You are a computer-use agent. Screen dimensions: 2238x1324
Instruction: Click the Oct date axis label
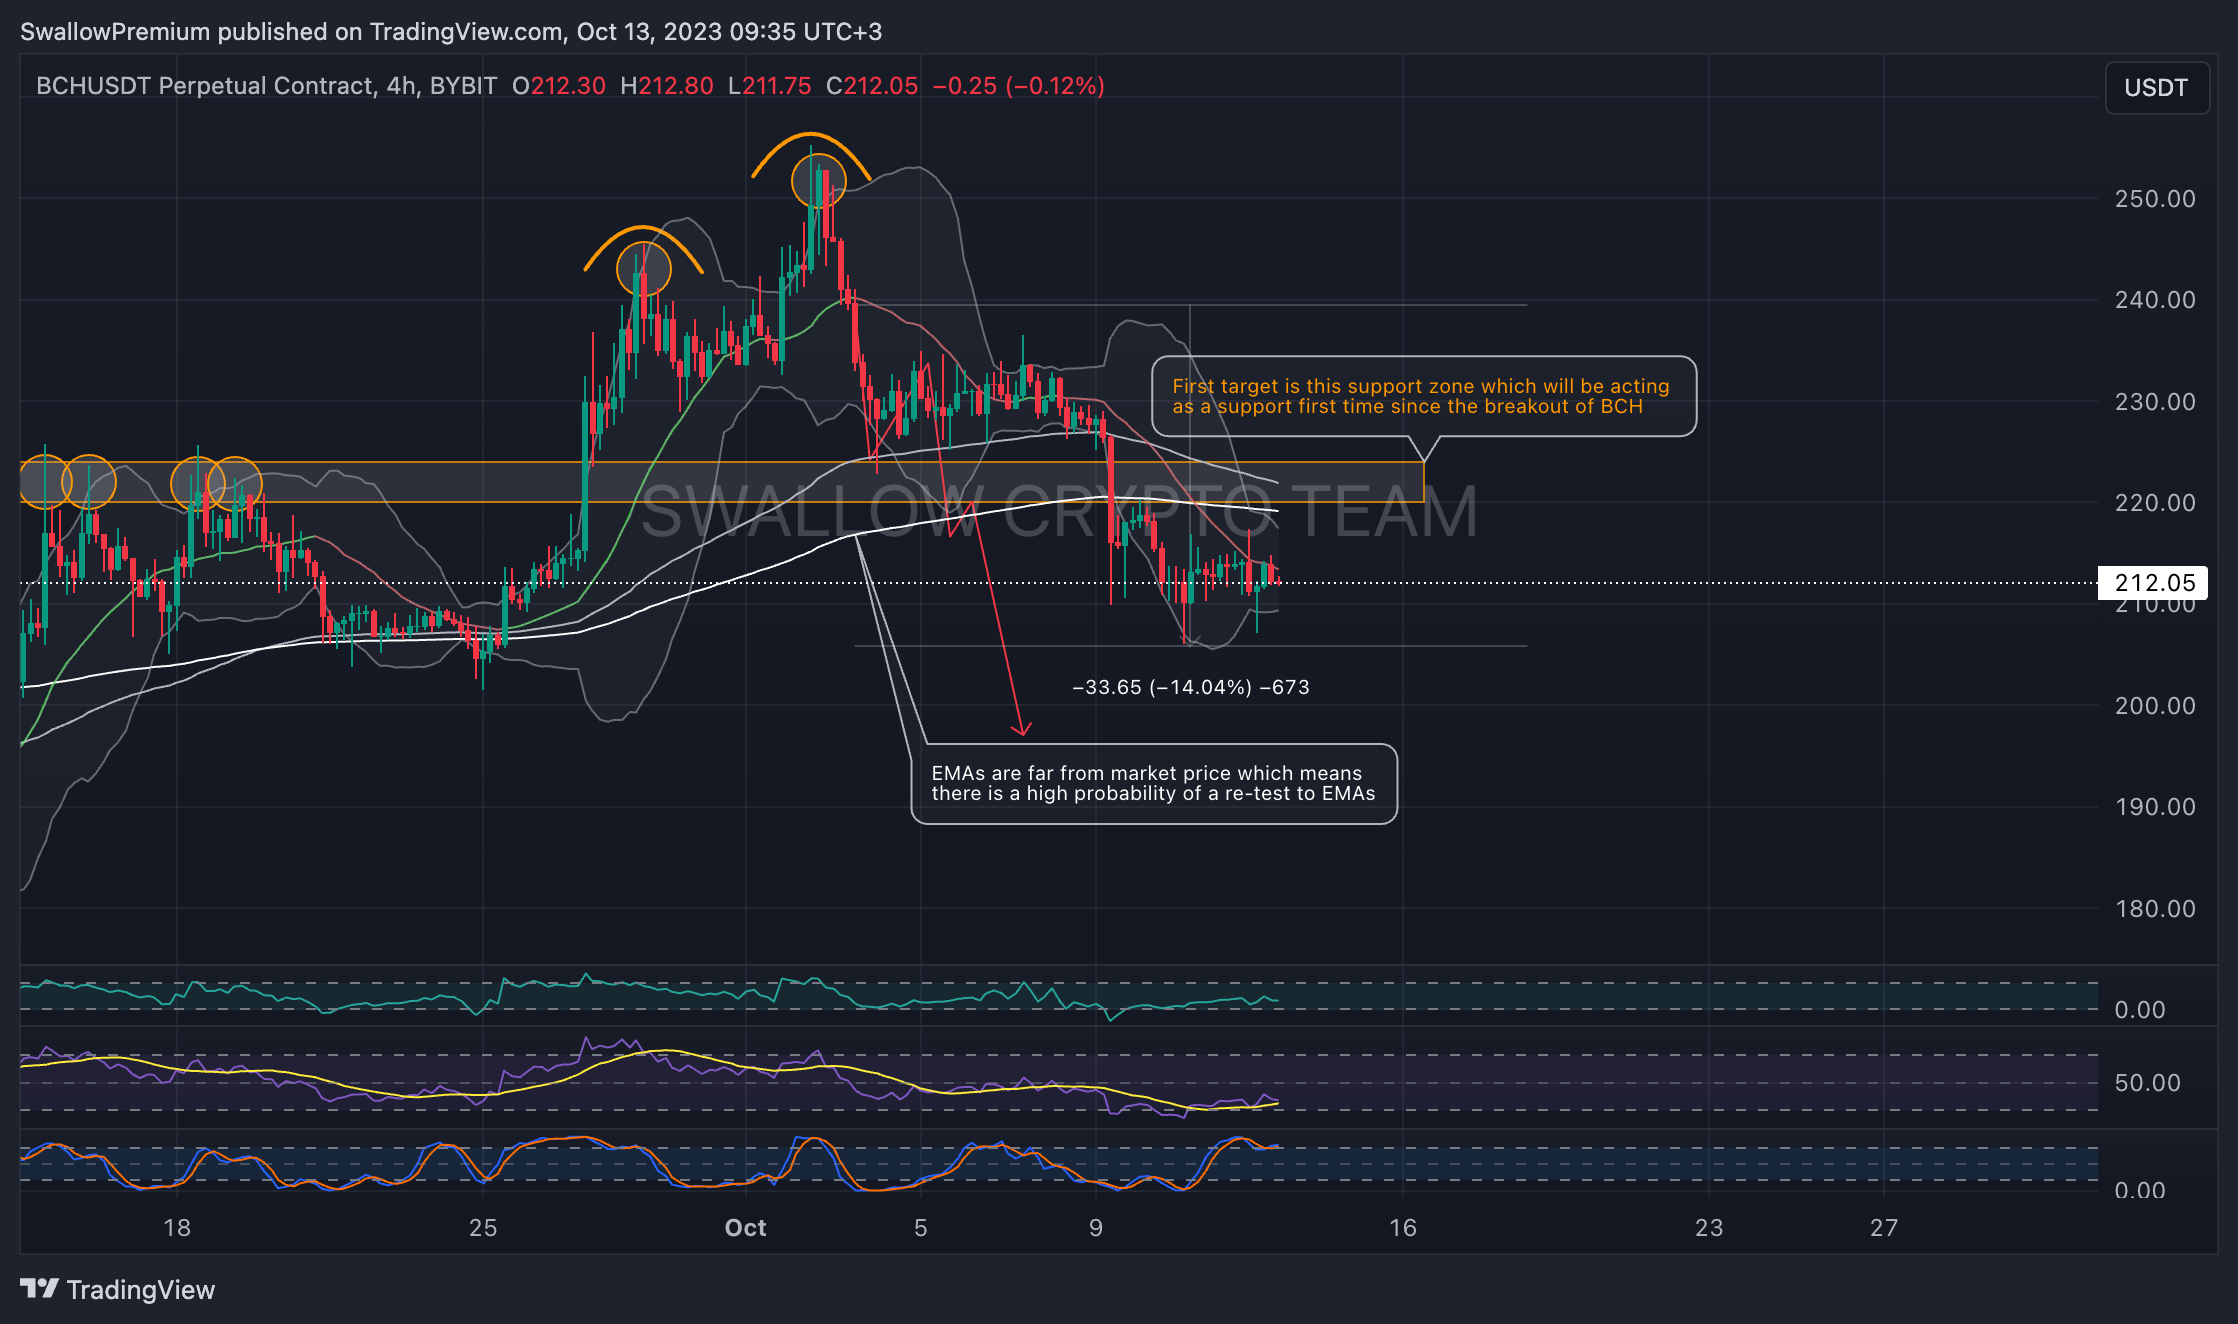point(745,1227)
